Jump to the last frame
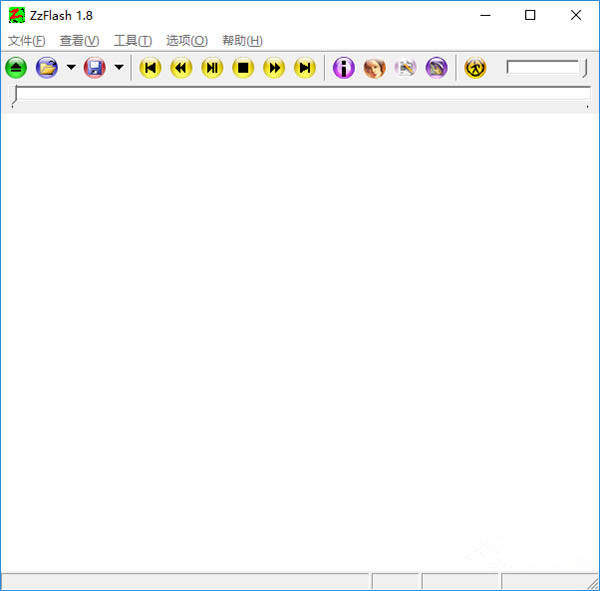The height and width of the screenshot is (591, 600). (x=305, y=68)
